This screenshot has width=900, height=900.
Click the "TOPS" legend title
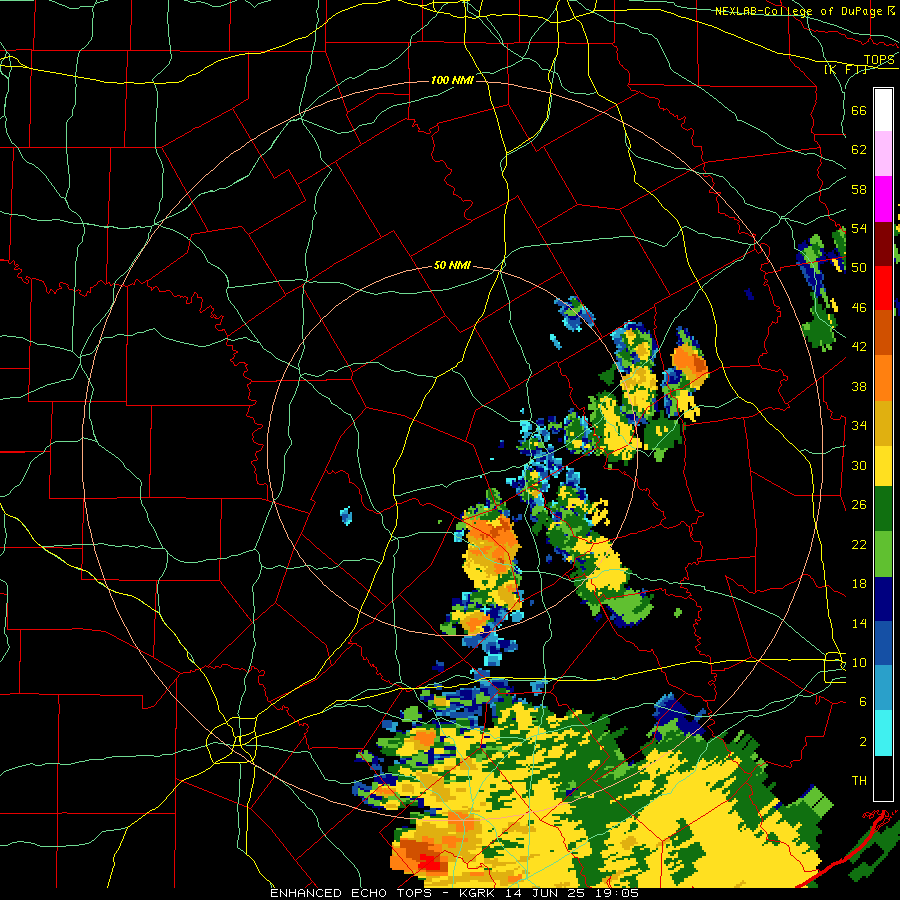click(879, 60)
